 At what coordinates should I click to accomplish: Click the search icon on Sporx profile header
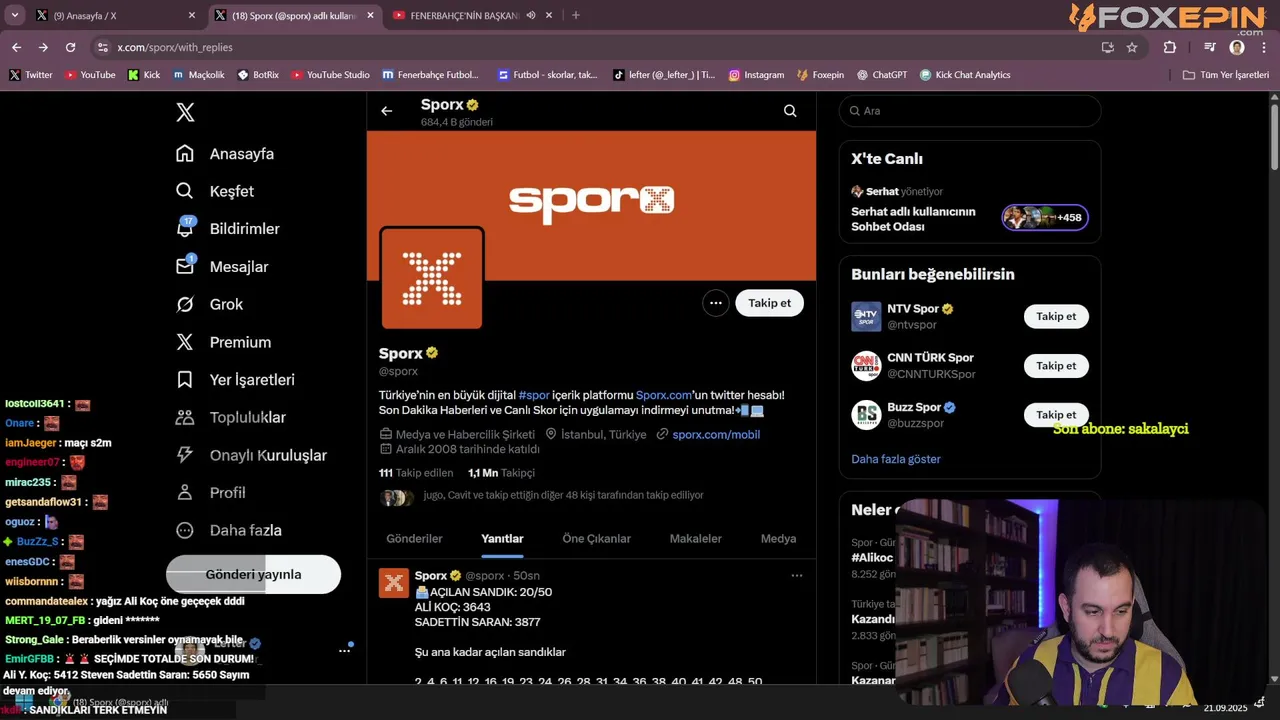(x=790, y=111)
